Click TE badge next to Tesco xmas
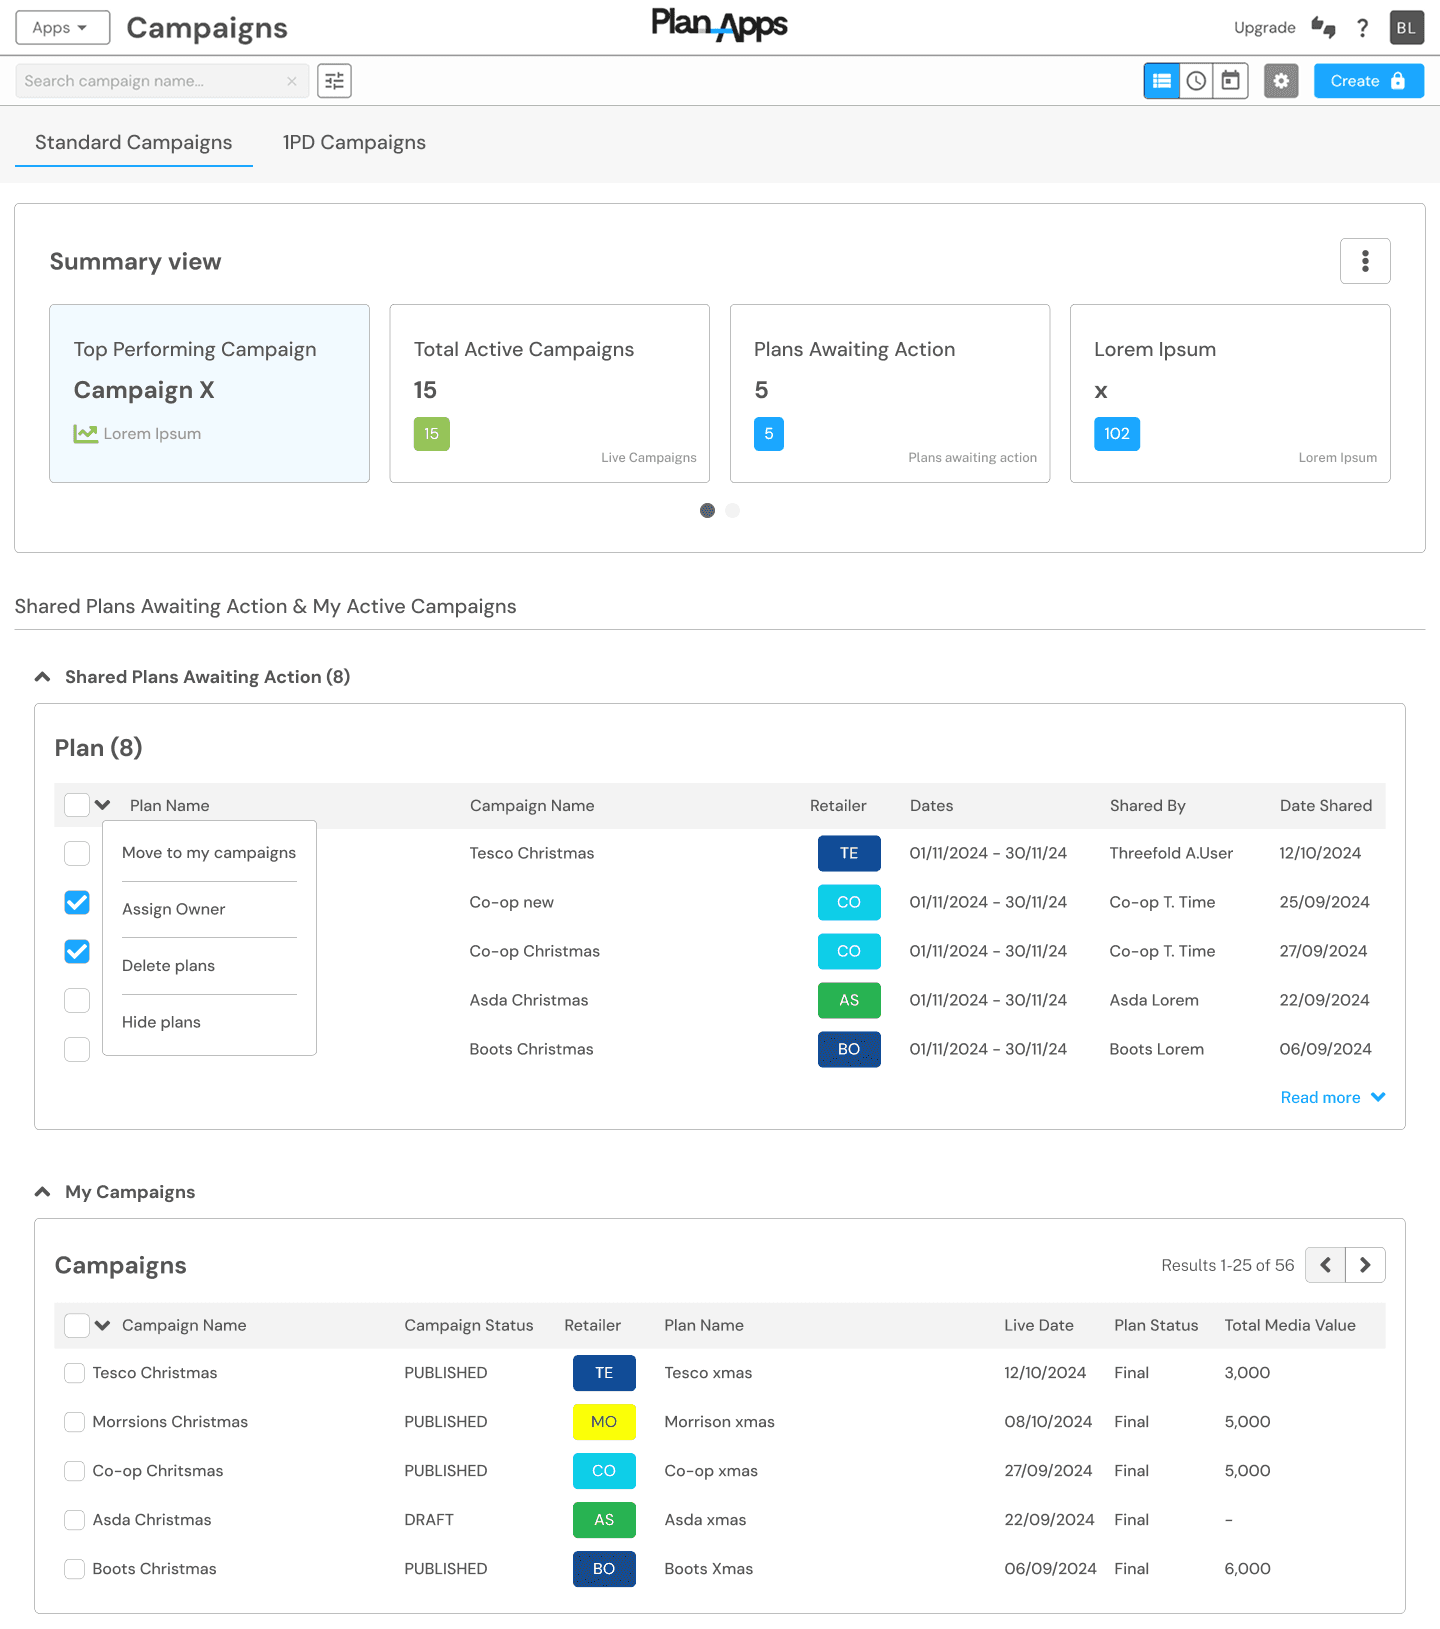Viewport: 1440px width, 1629px height. coord(604,1373)
